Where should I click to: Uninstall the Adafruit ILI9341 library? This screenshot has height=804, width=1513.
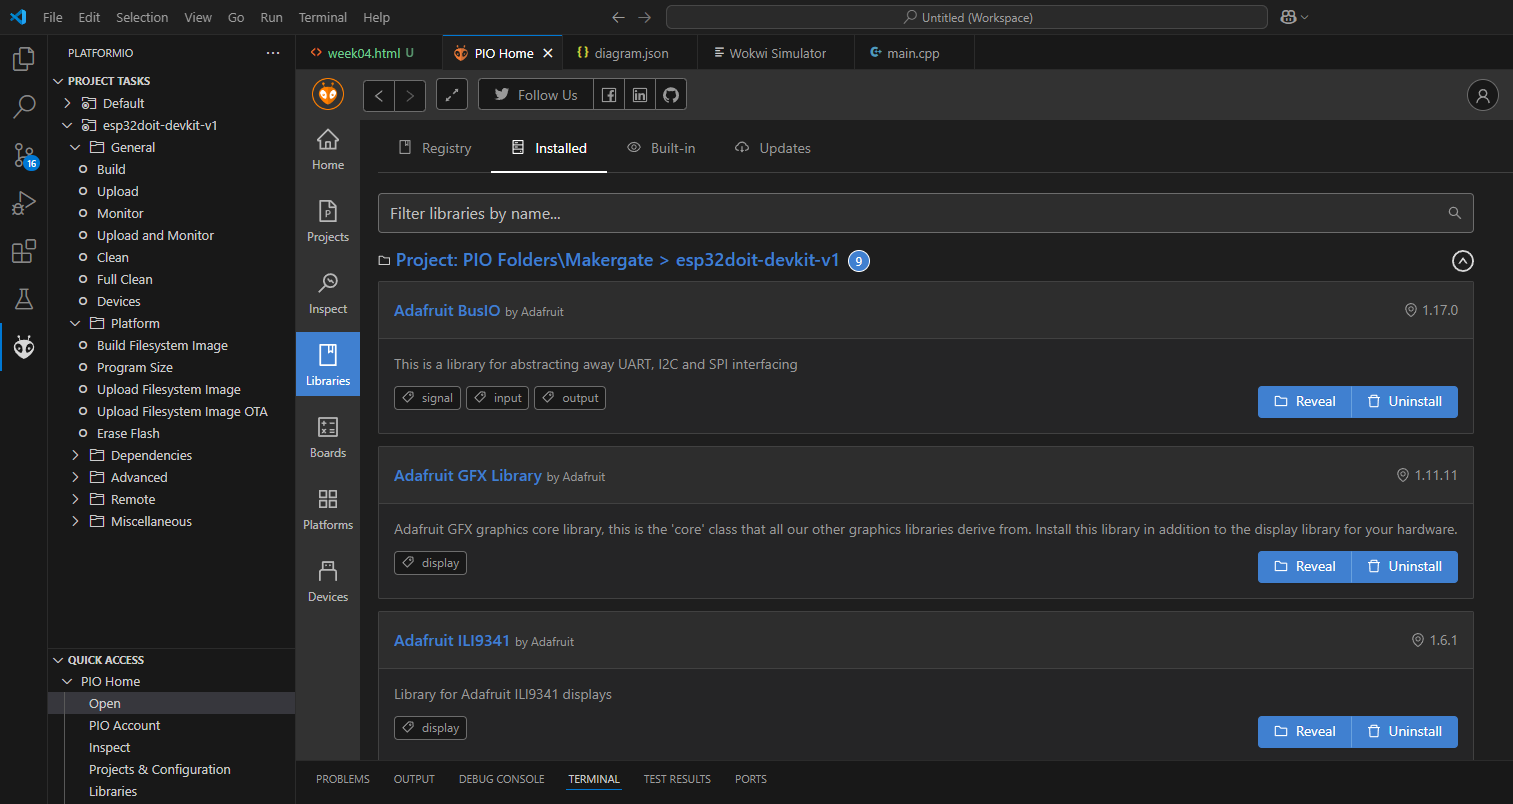1405,731
